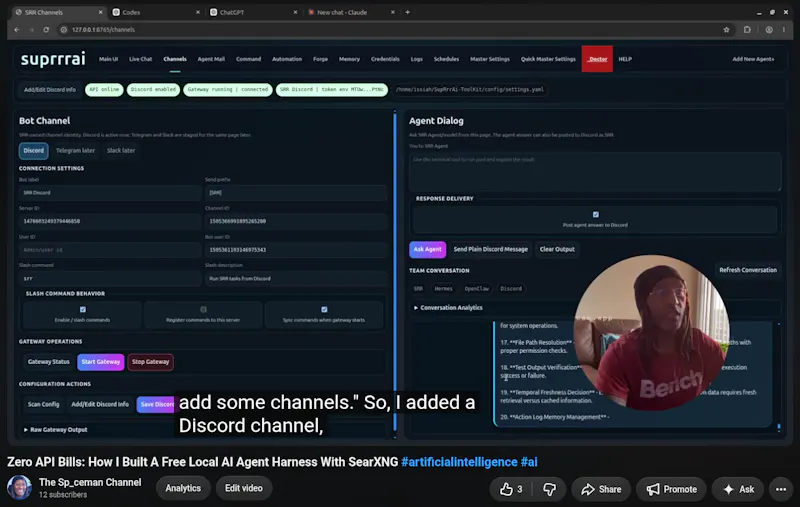Like the video with thumbs up
Screen dimensions: 800x507
tap(511, 489)
